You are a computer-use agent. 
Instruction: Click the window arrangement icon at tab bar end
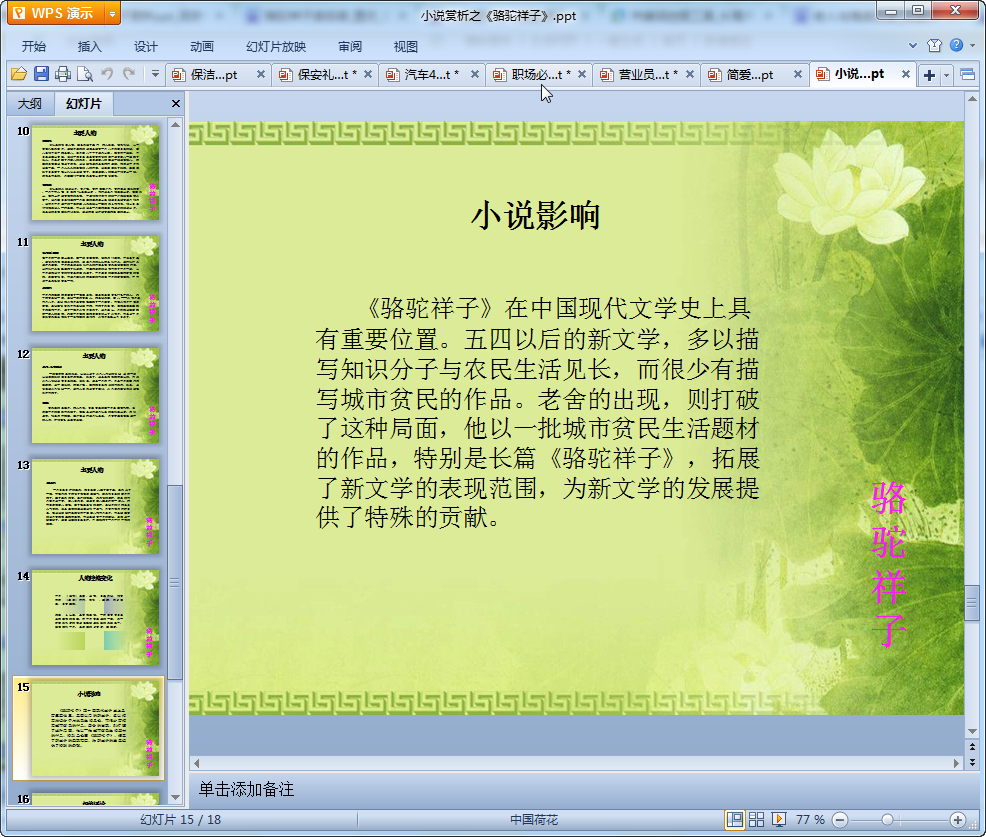(x=968, y=75)
